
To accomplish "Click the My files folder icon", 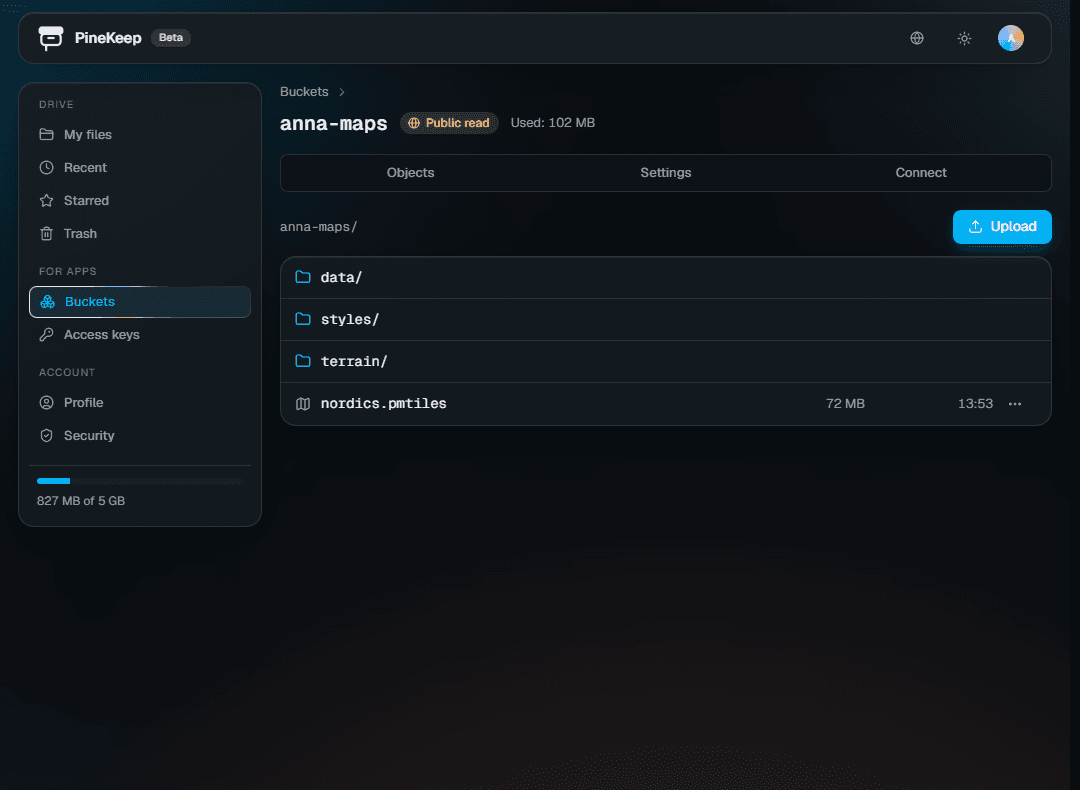I will point(46,134).
